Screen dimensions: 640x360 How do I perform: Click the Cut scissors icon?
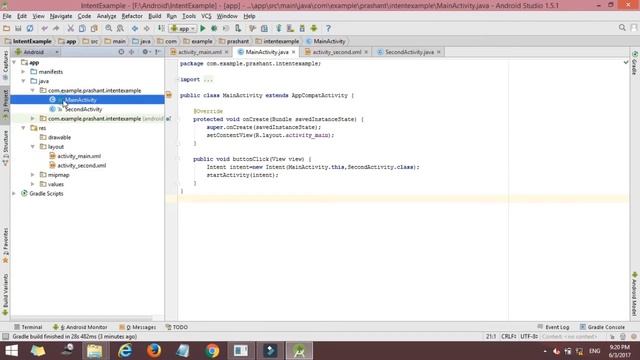pos(71,29)
